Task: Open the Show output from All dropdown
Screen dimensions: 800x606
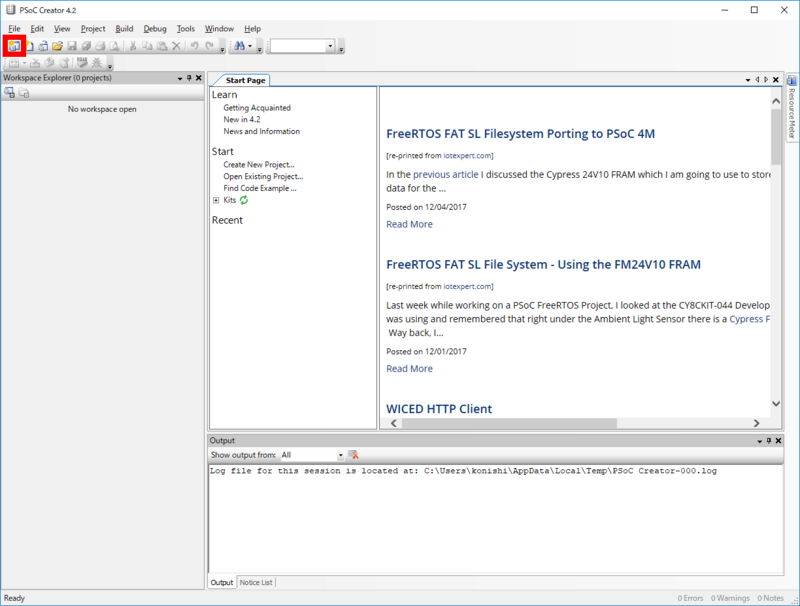Action: [340, 455]
